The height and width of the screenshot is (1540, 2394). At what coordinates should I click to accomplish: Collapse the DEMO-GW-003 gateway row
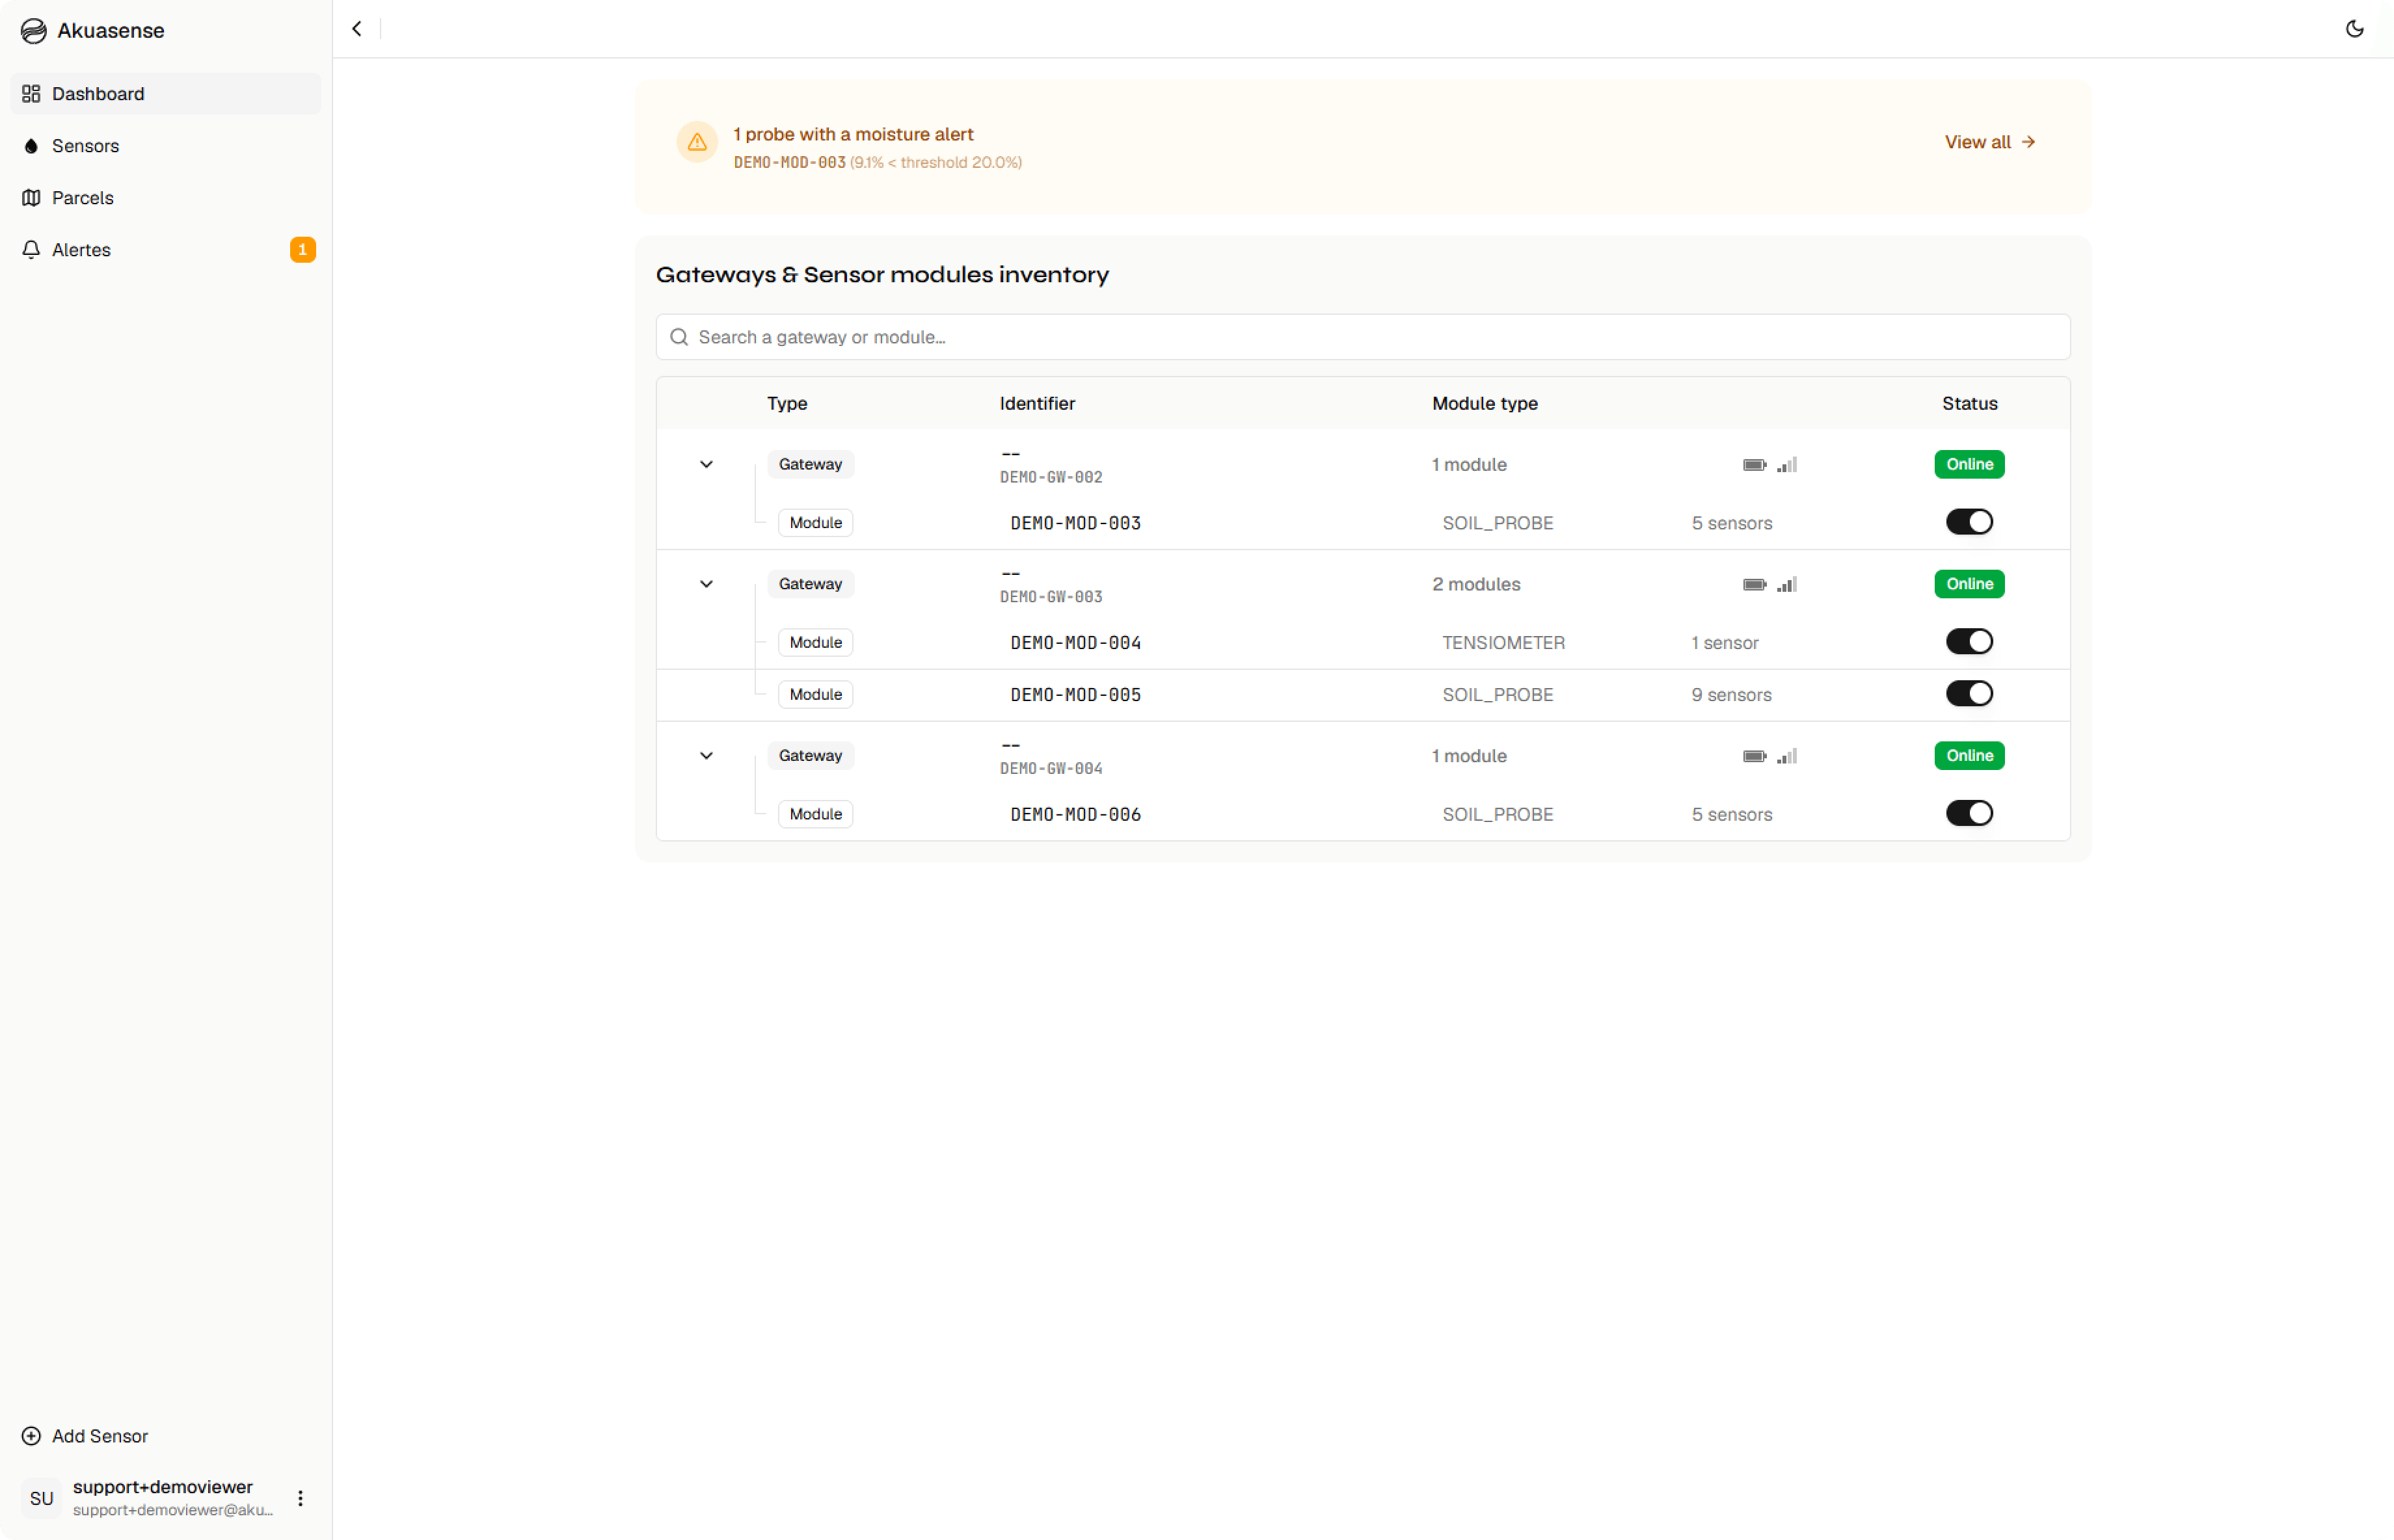click(706, 585)
